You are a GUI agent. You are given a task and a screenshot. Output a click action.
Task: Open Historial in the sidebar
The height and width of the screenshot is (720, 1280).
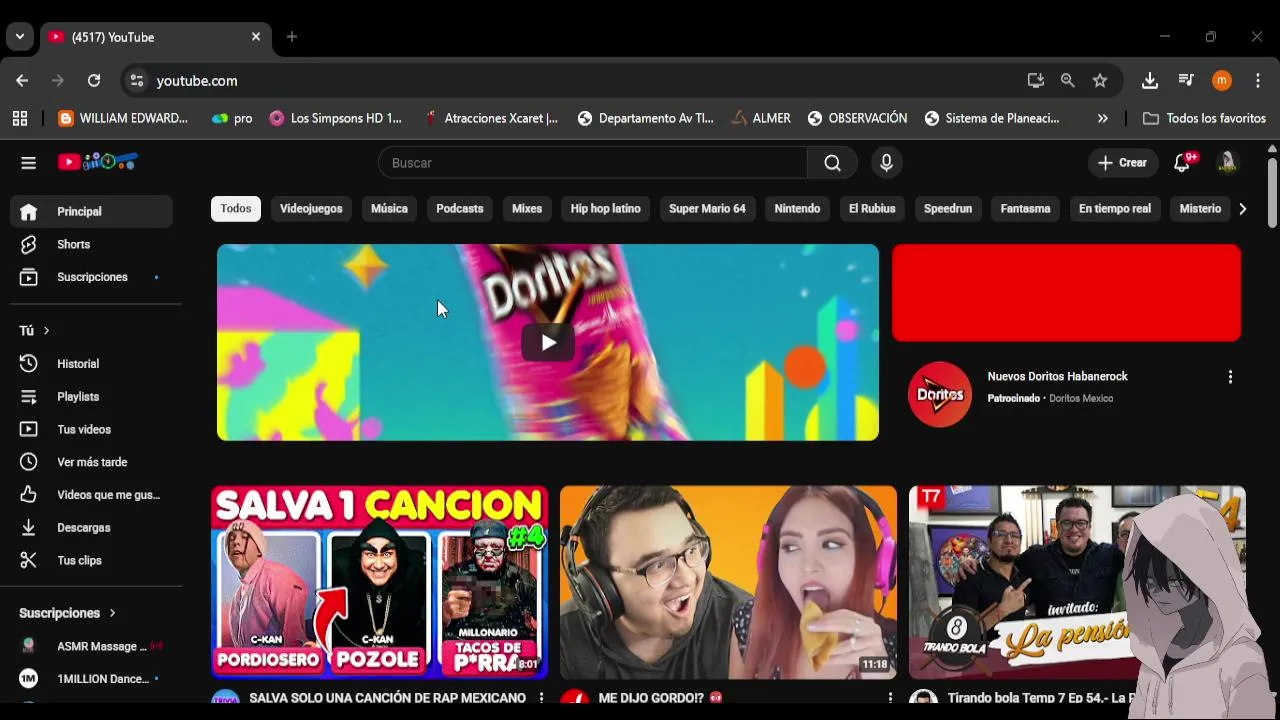(91, 364)
